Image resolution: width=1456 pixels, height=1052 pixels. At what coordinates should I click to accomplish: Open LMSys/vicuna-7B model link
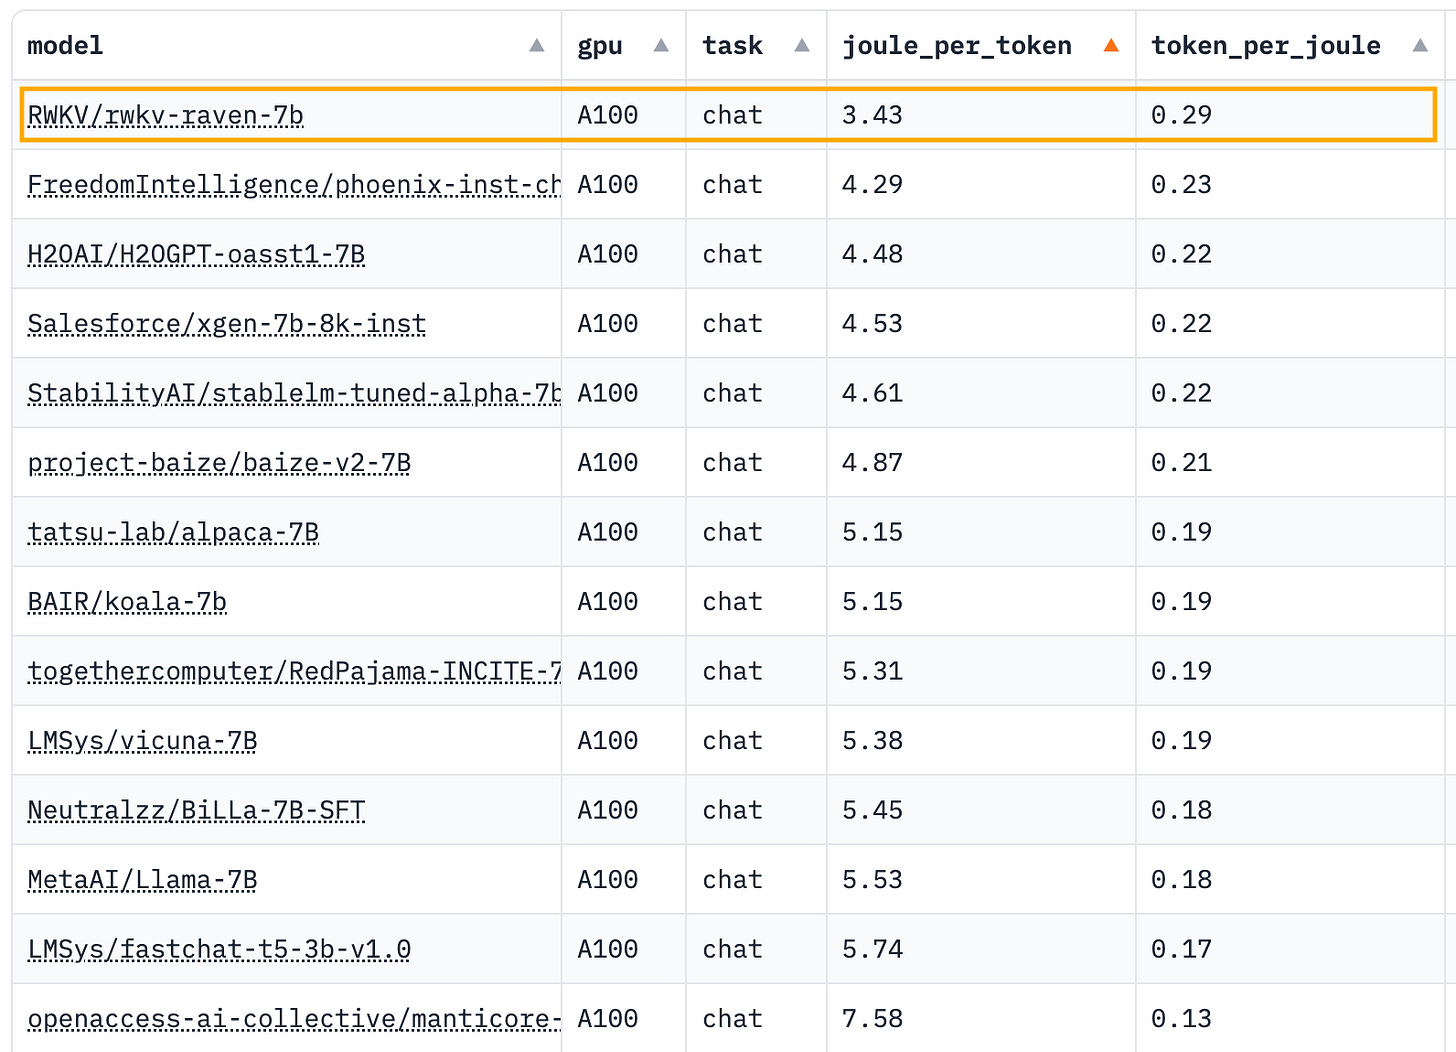(x=142, y=741)
